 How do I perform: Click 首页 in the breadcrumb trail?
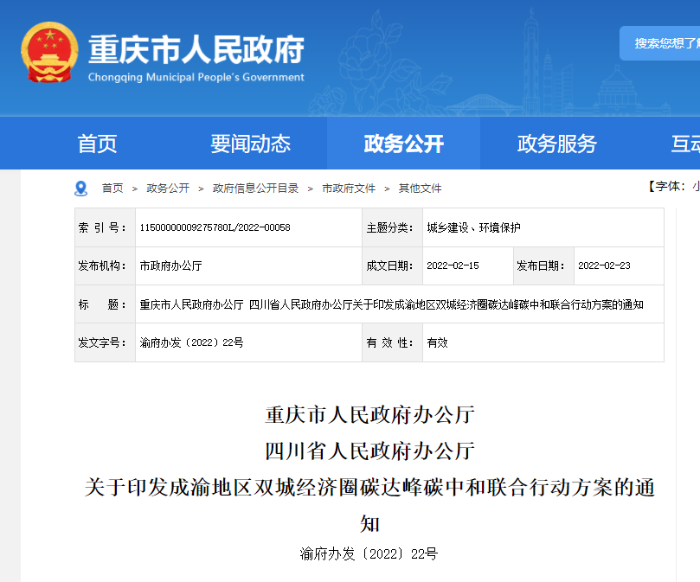[x=112, y=188]
